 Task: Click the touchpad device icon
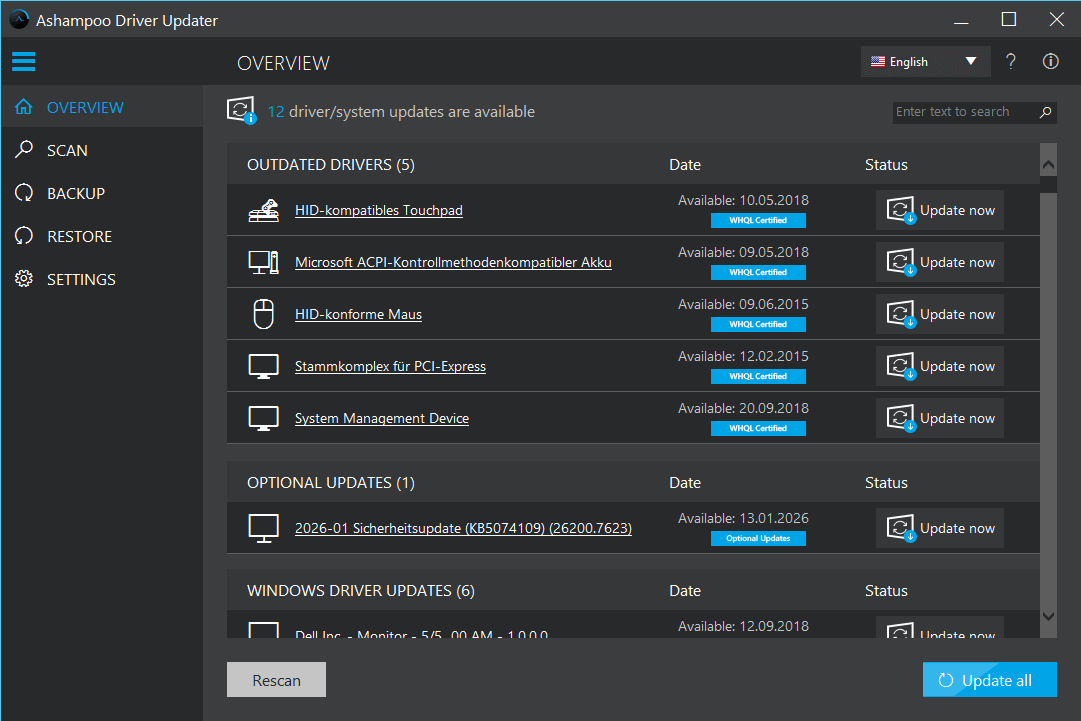click(x=263, y=211)
